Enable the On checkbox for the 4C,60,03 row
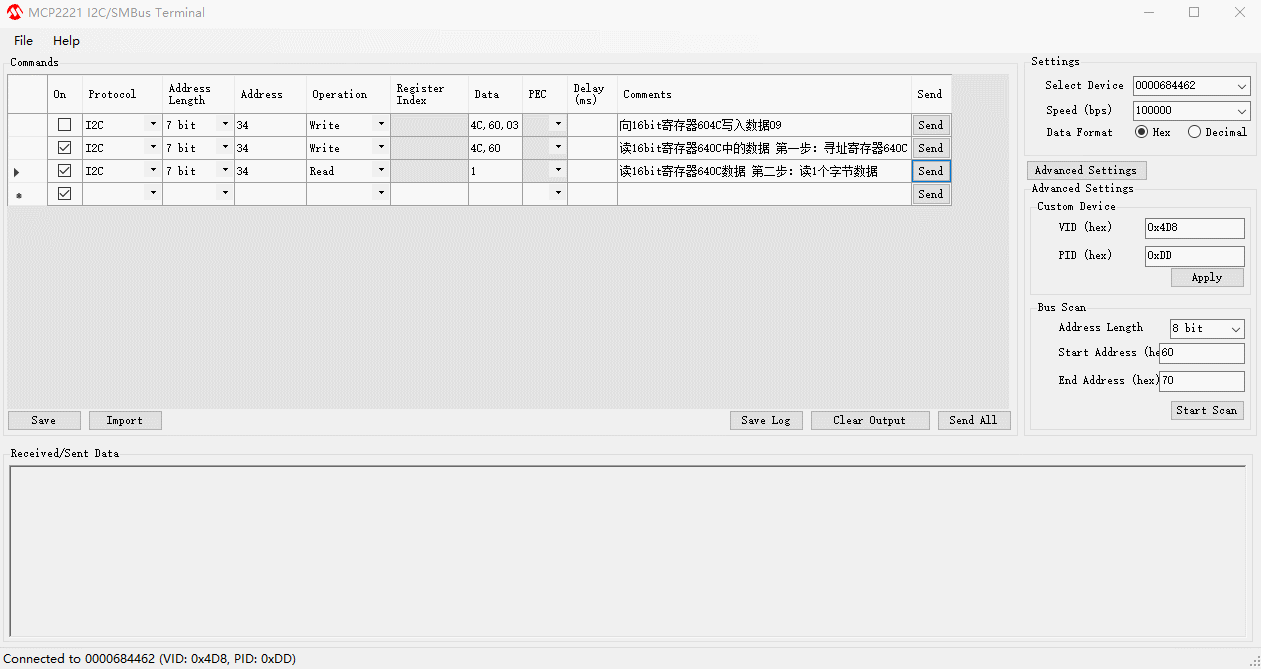 65,125
